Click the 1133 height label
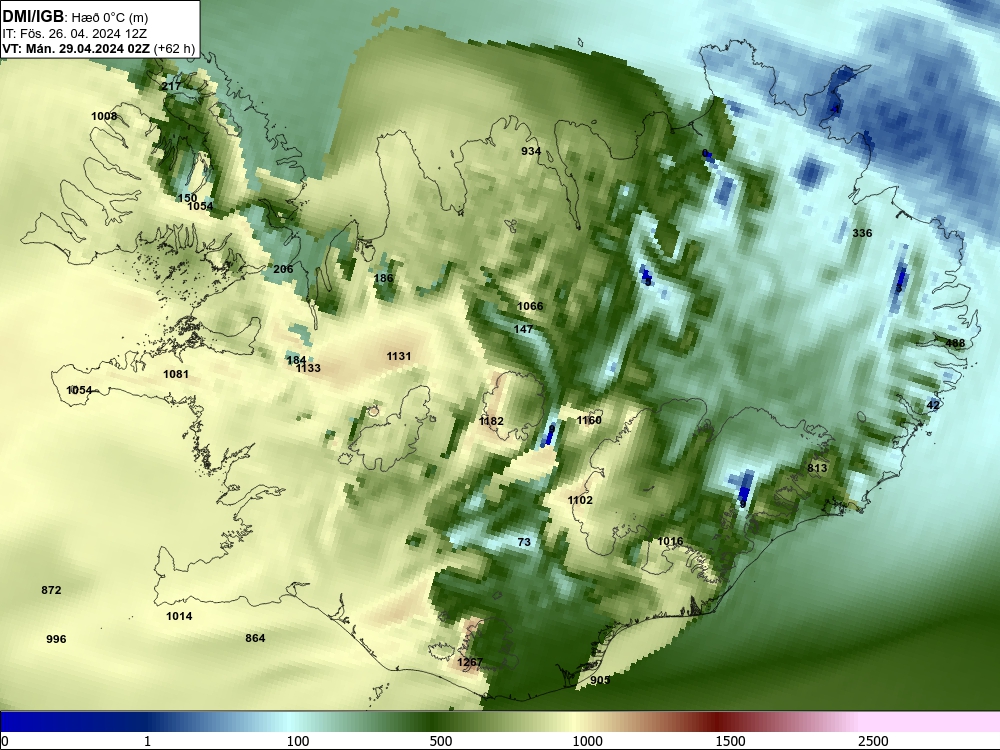1000x750 pixels. pos(308,368)
